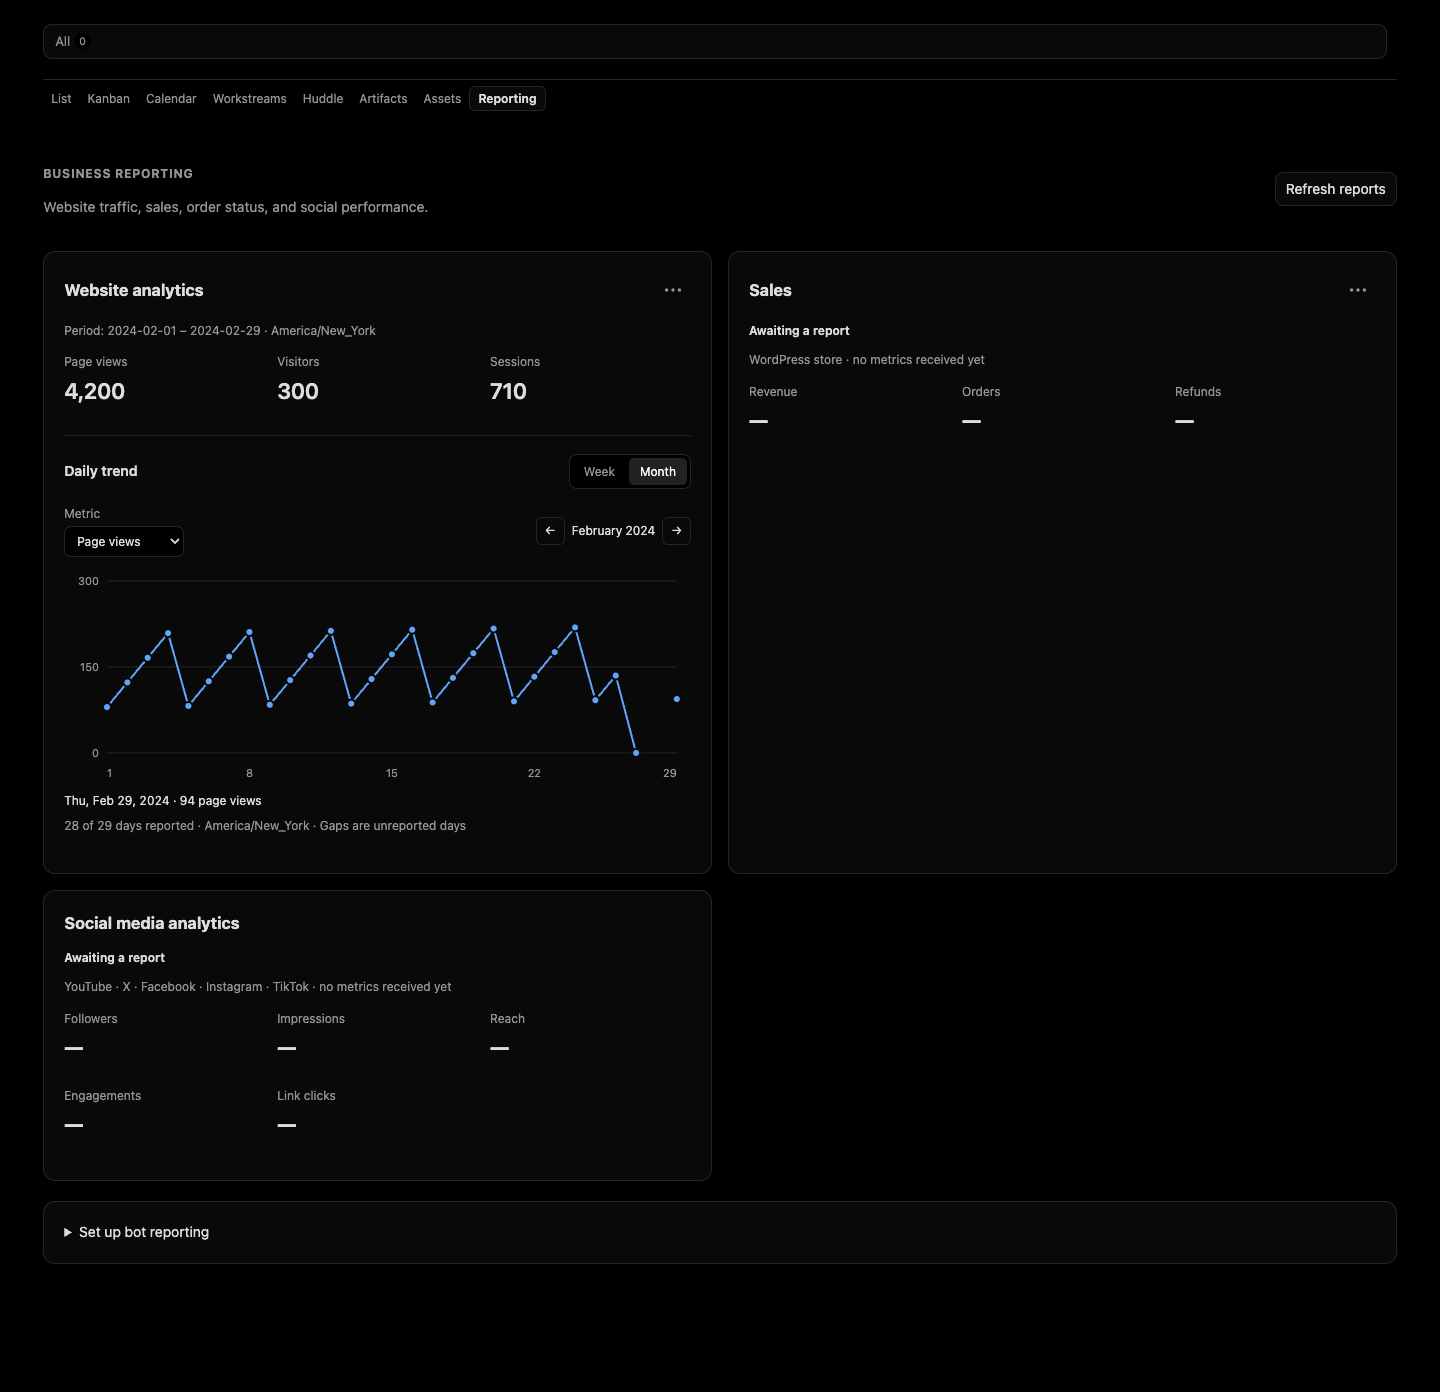Image resolution: width=1440 pixels, height=1392 pixels.
Task: Open the Huddle tab
Action: tap(323, 99)
